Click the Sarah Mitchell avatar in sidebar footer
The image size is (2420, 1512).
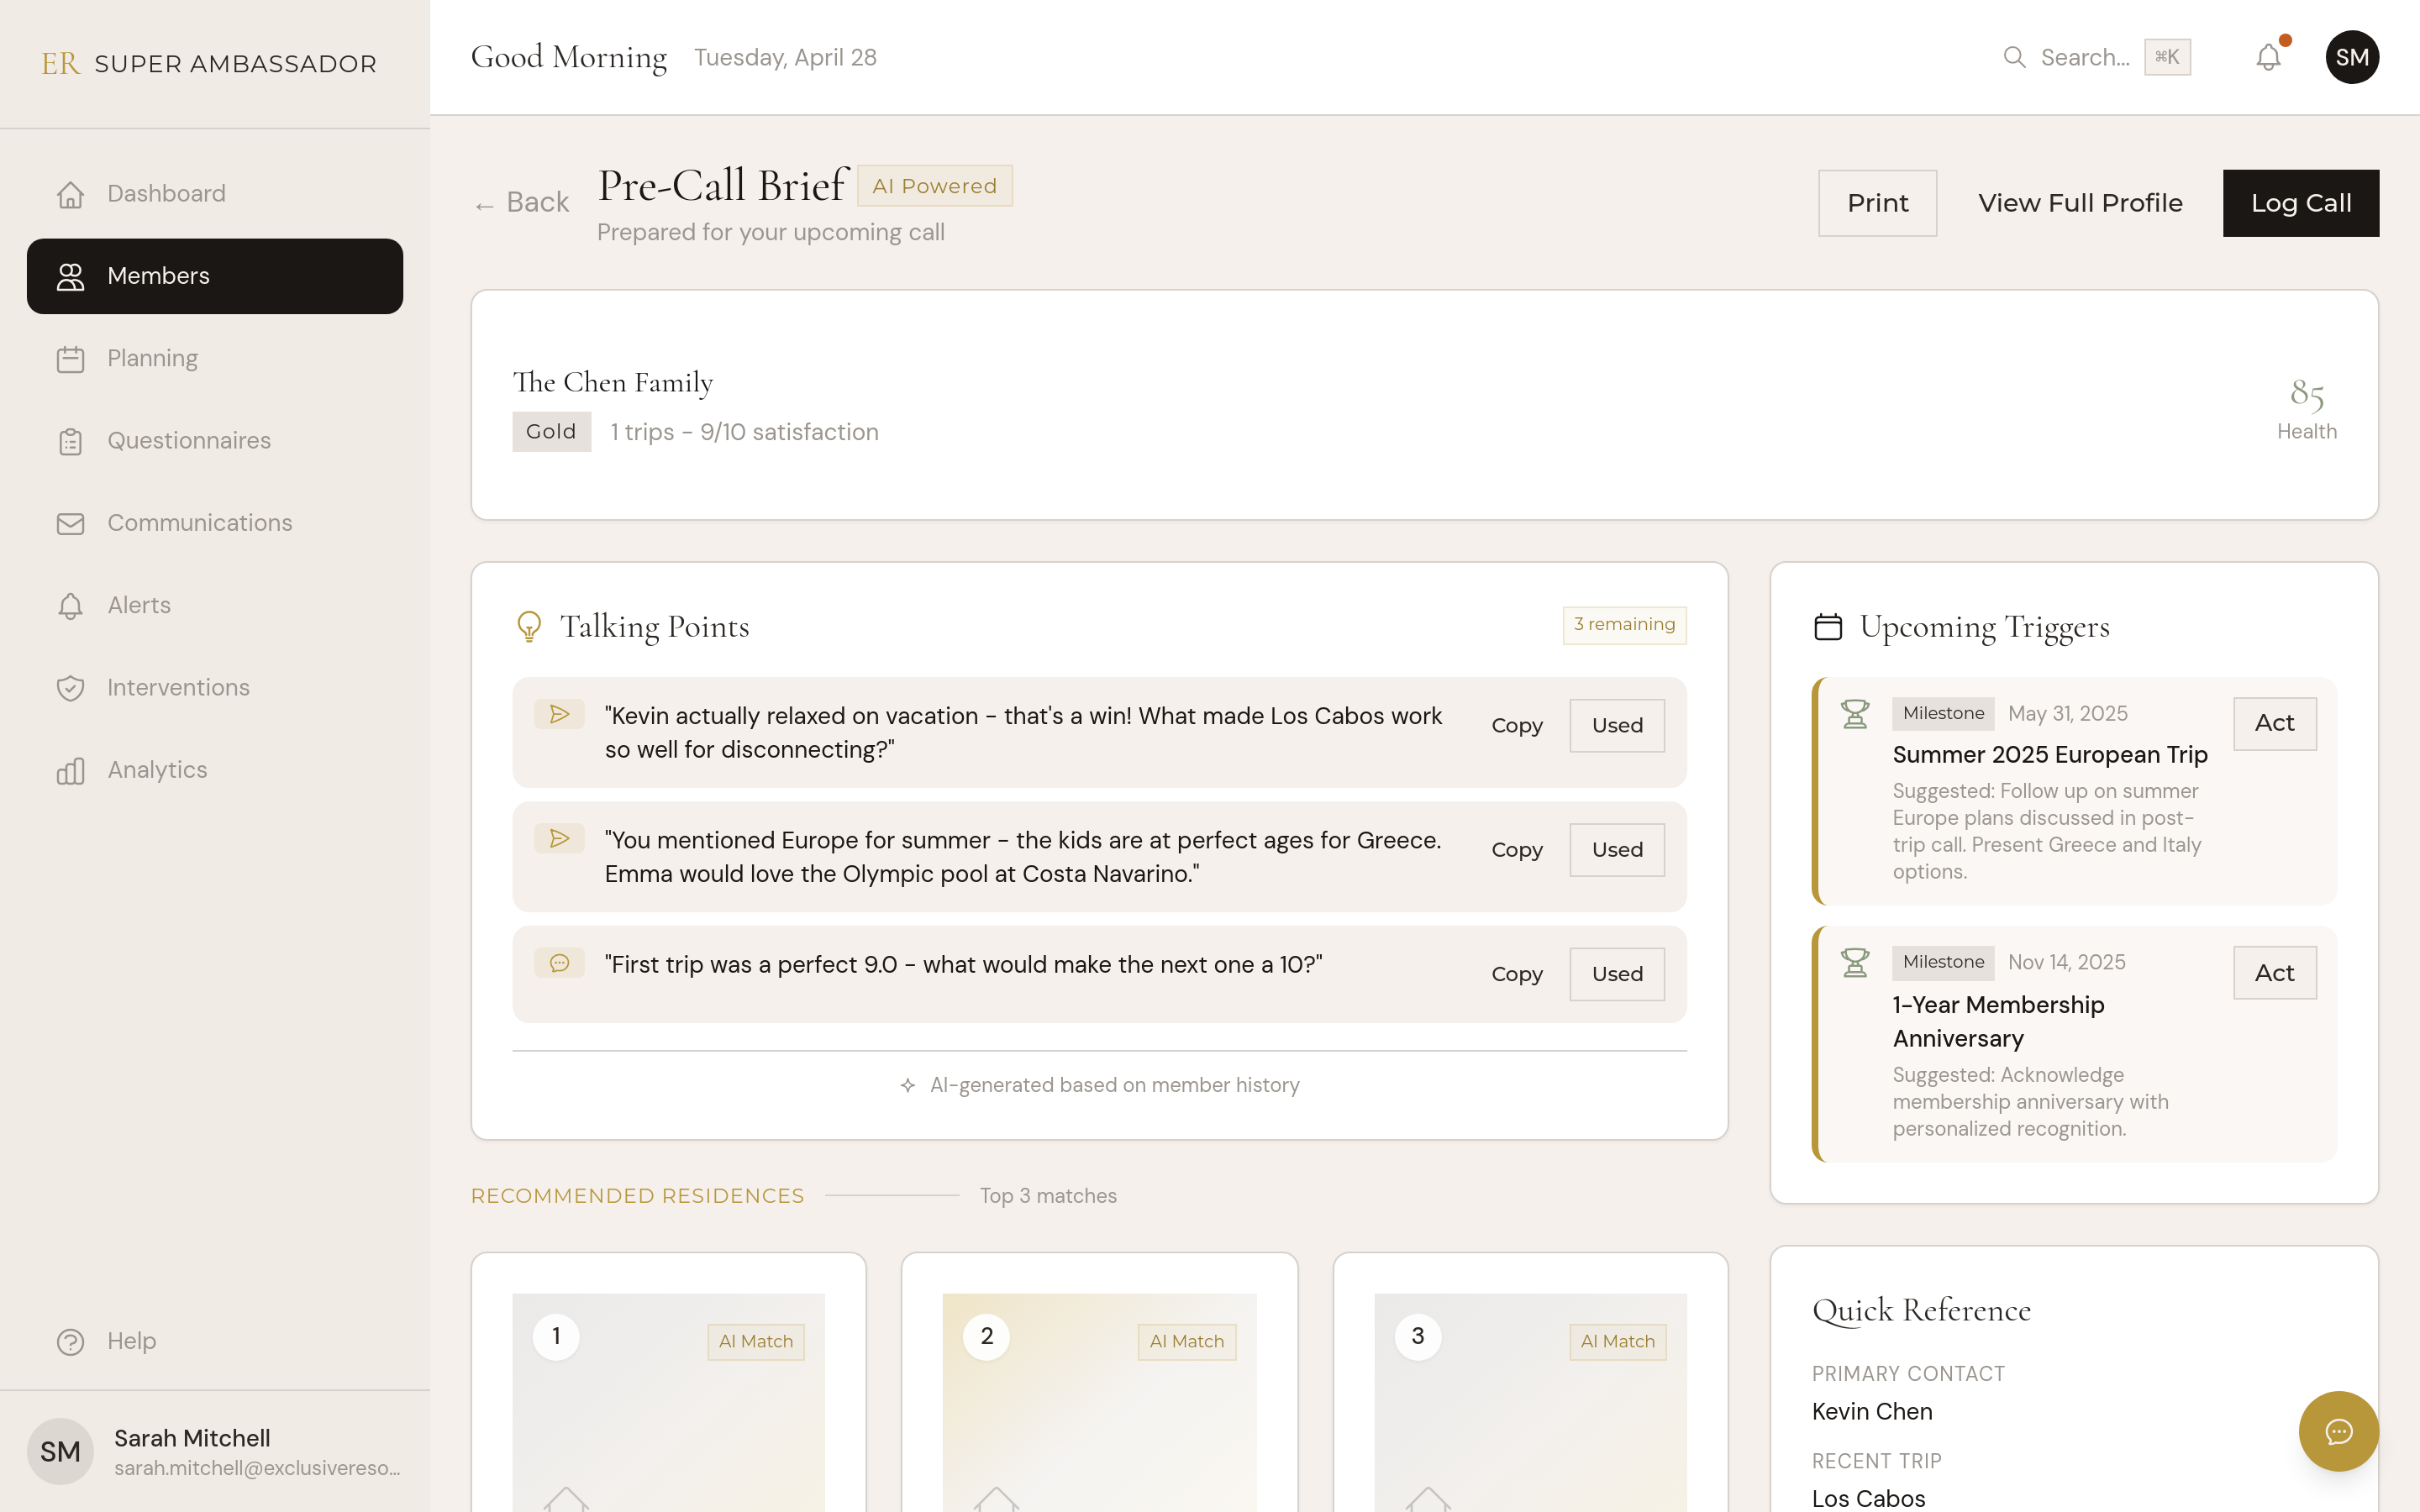(60, 1451)
